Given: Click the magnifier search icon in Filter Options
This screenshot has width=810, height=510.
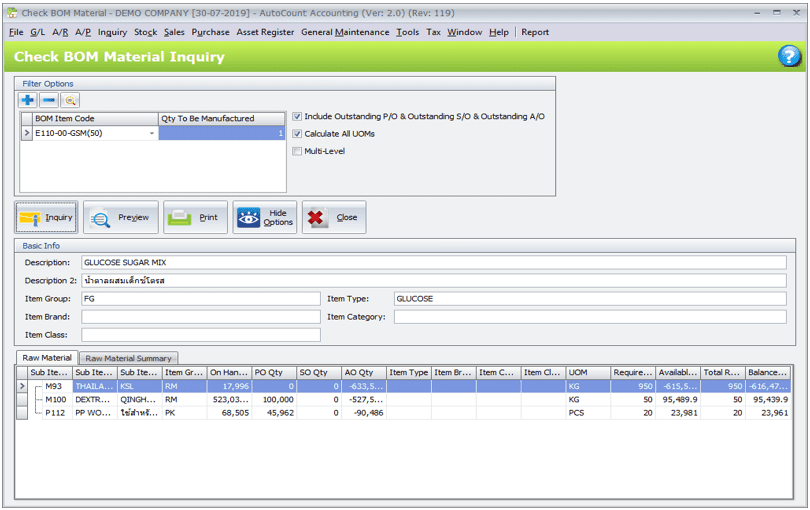Looking at the screenshot, I should coord(70,100).
